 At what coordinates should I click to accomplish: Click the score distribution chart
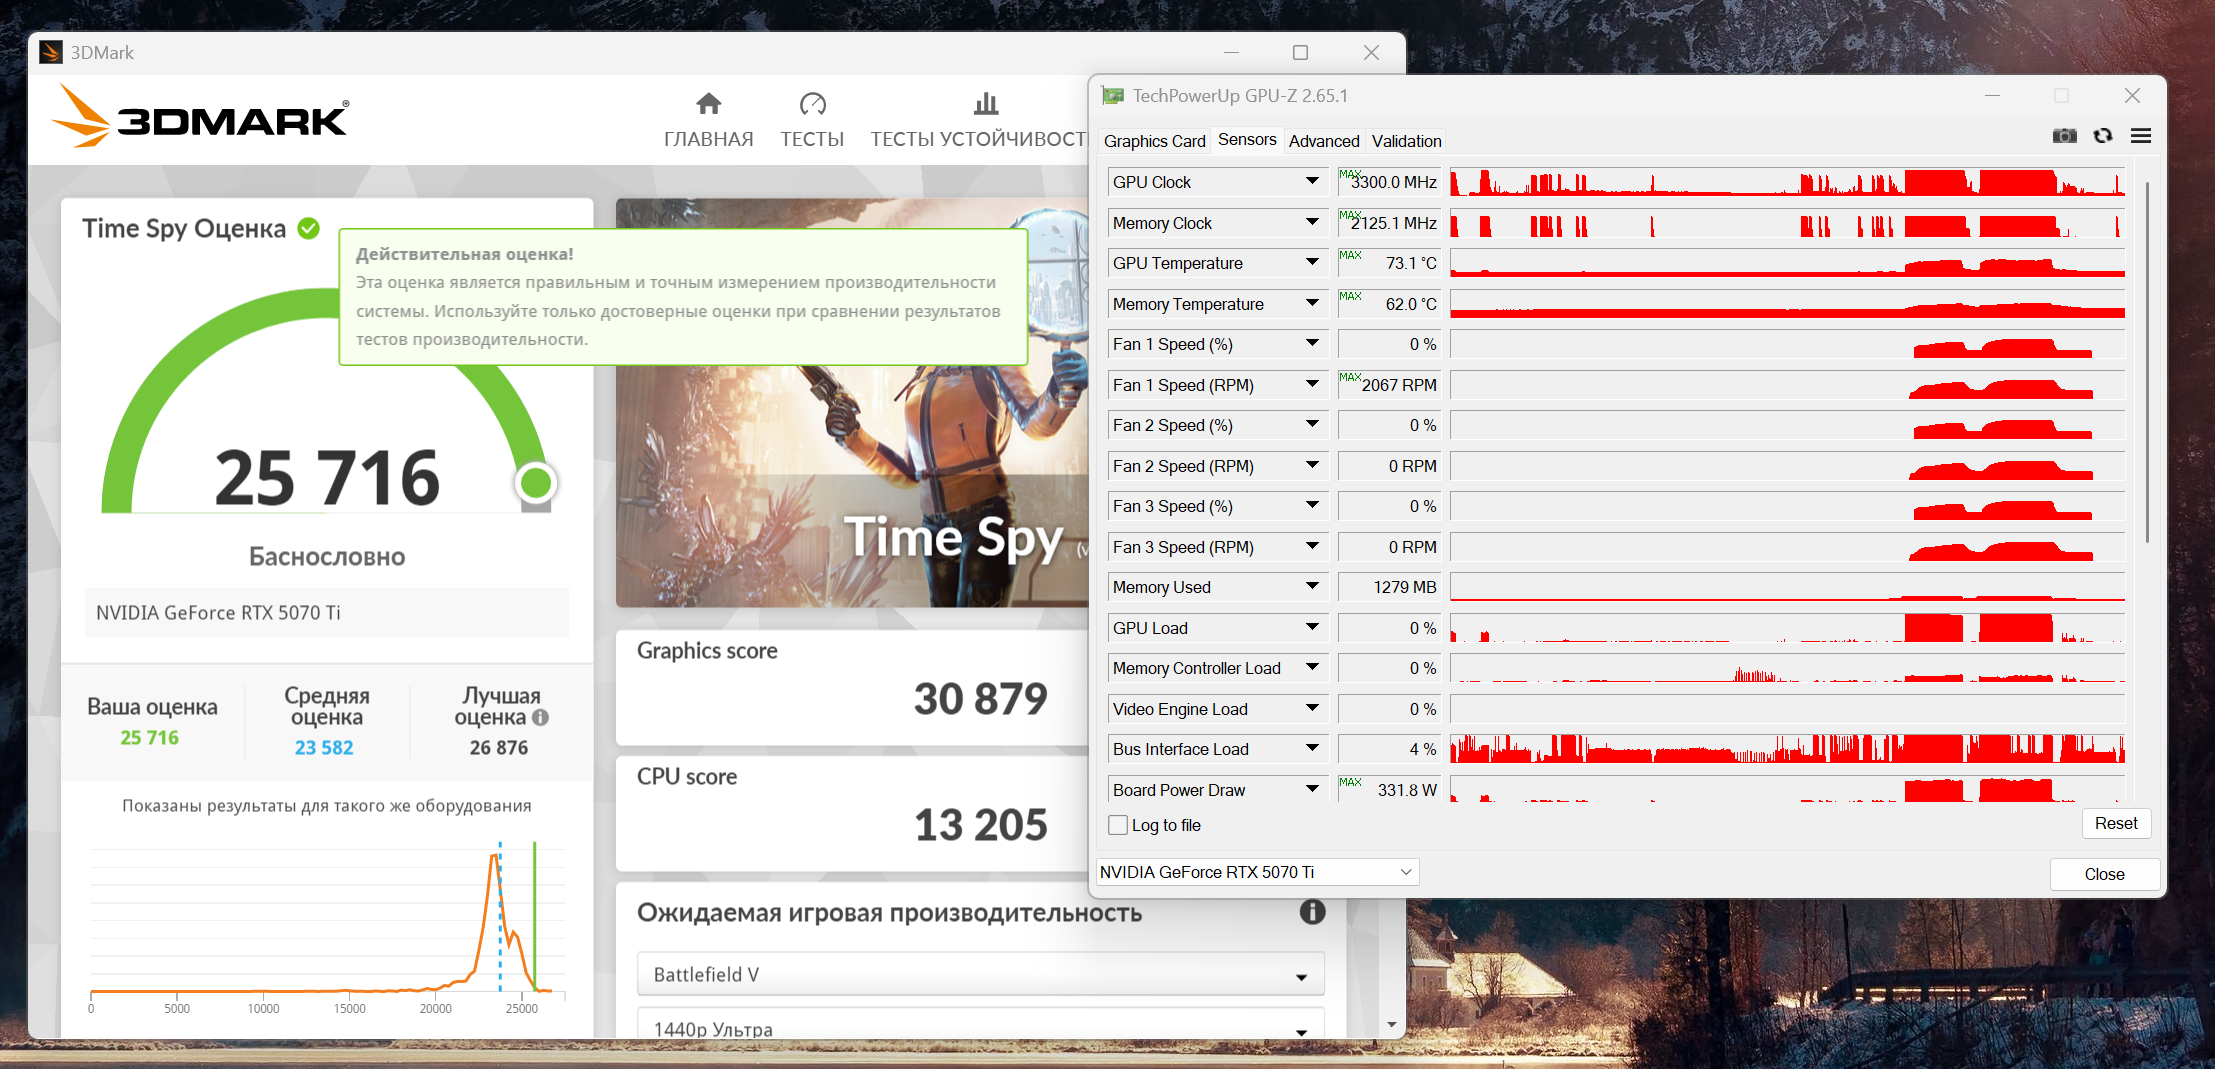327,927
